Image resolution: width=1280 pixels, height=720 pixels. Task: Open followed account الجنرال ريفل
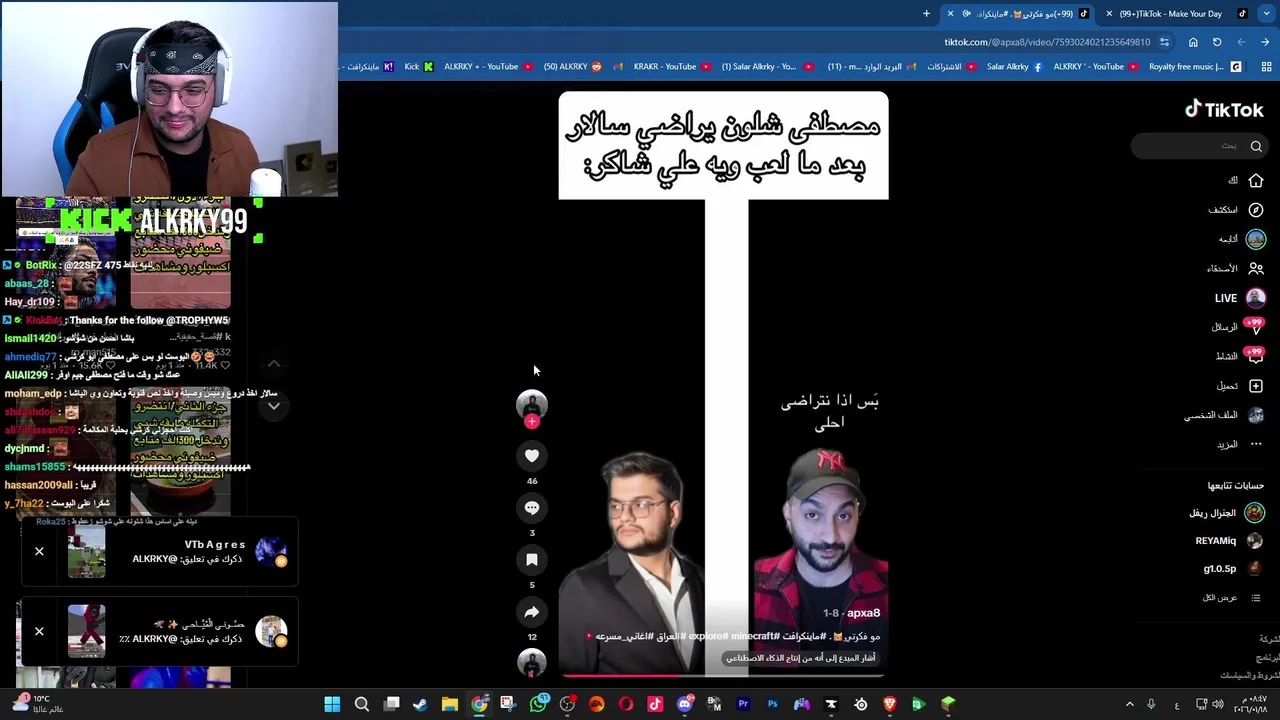point(1226,513)
